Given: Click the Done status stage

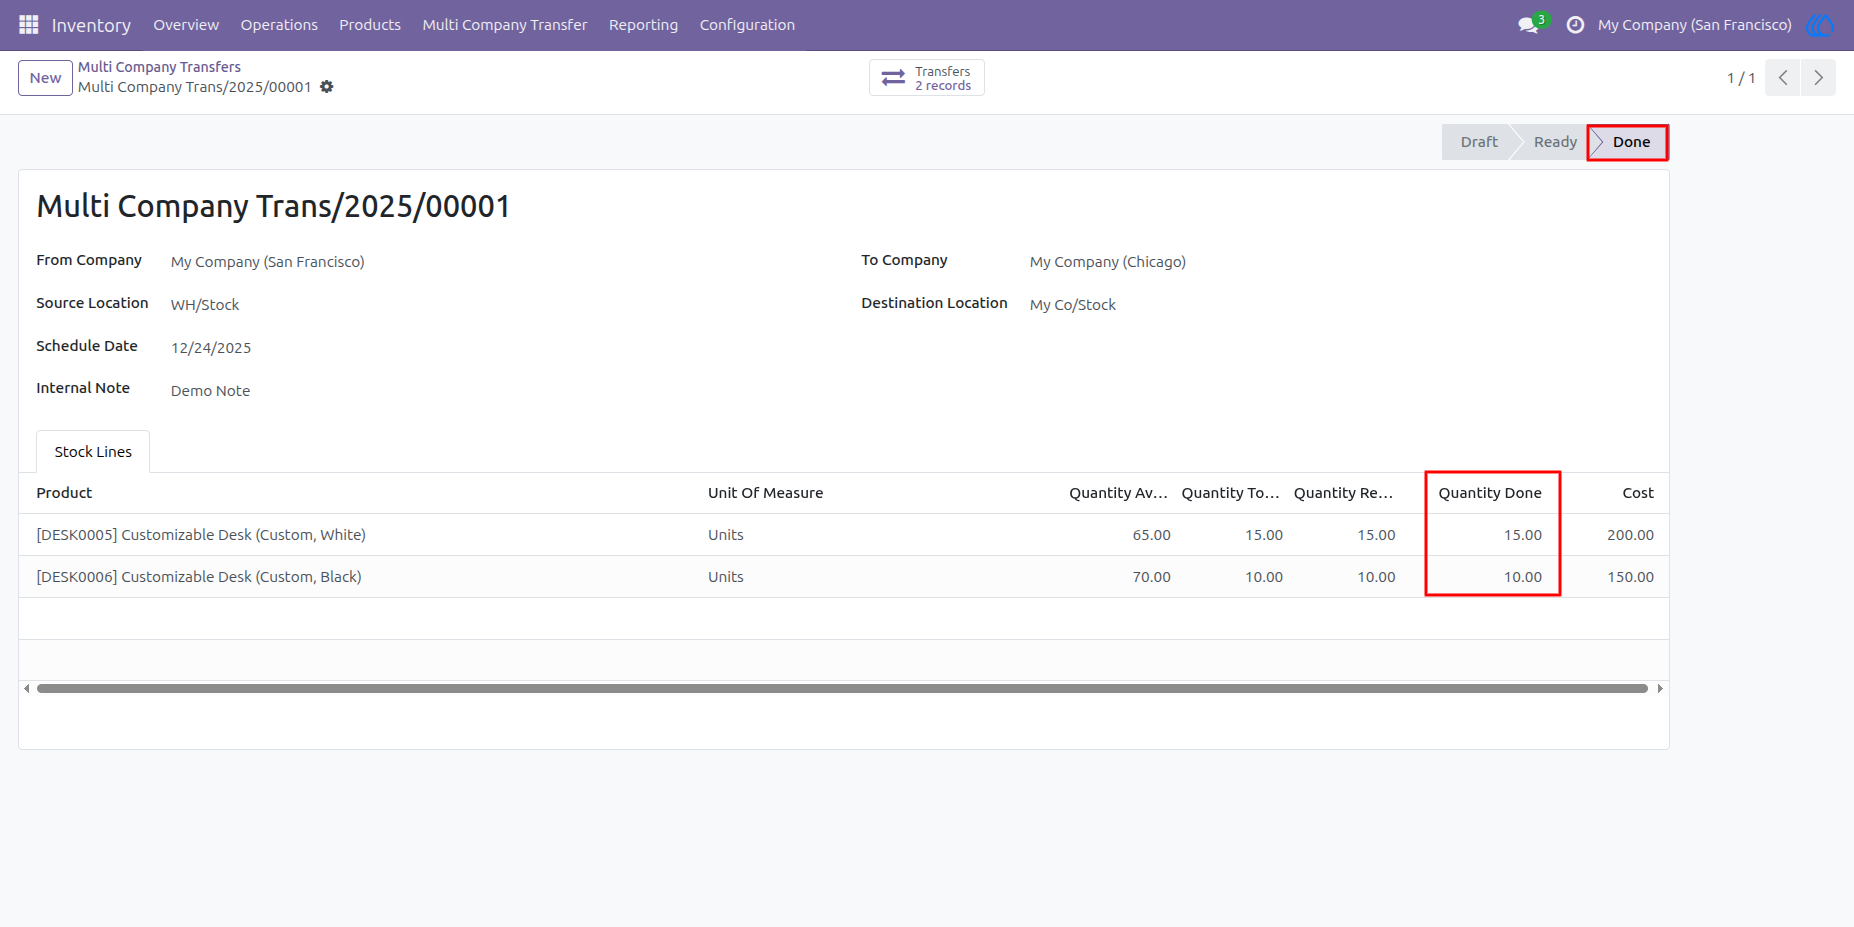Looking at the screenshot, I should (1630, 142).
